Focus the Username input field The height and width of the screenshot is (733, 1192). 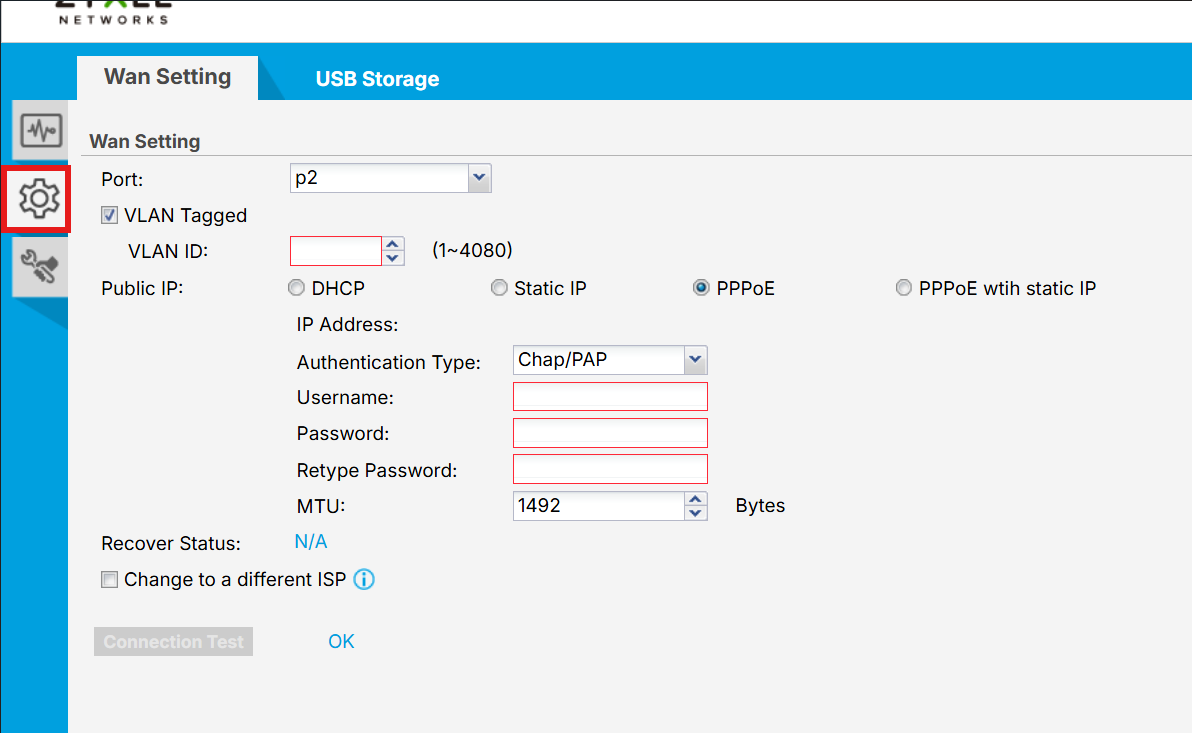click(x=610, y=397)
